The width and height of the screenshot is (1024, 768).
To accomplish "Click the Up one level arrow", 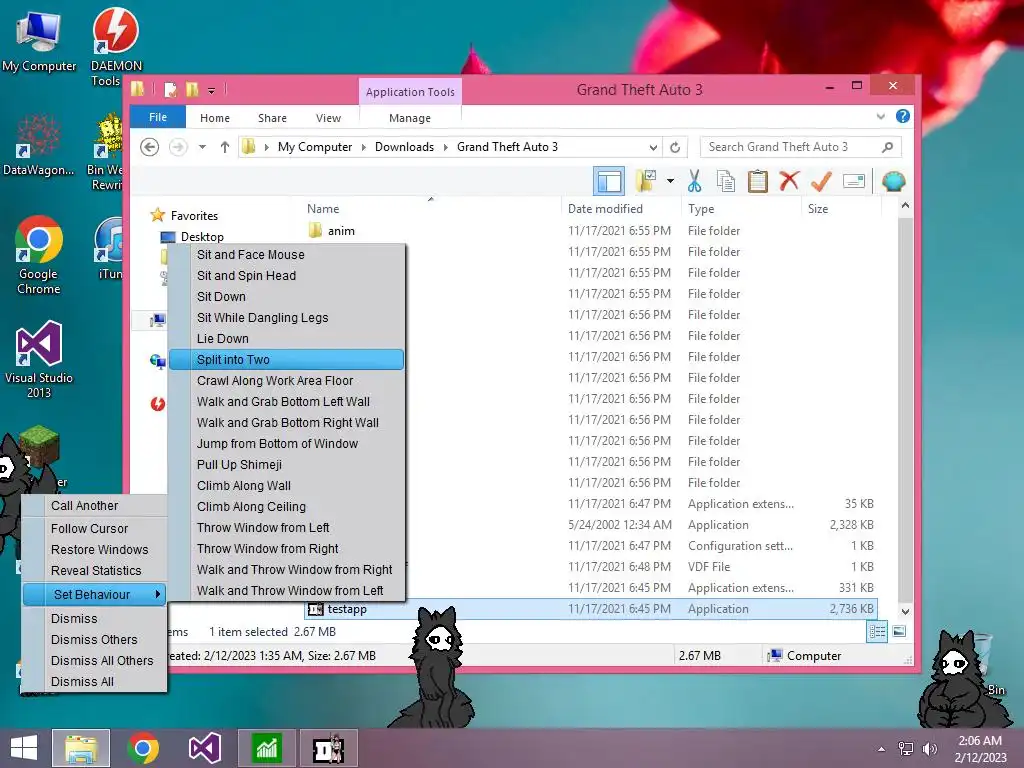I will point(225,147).
